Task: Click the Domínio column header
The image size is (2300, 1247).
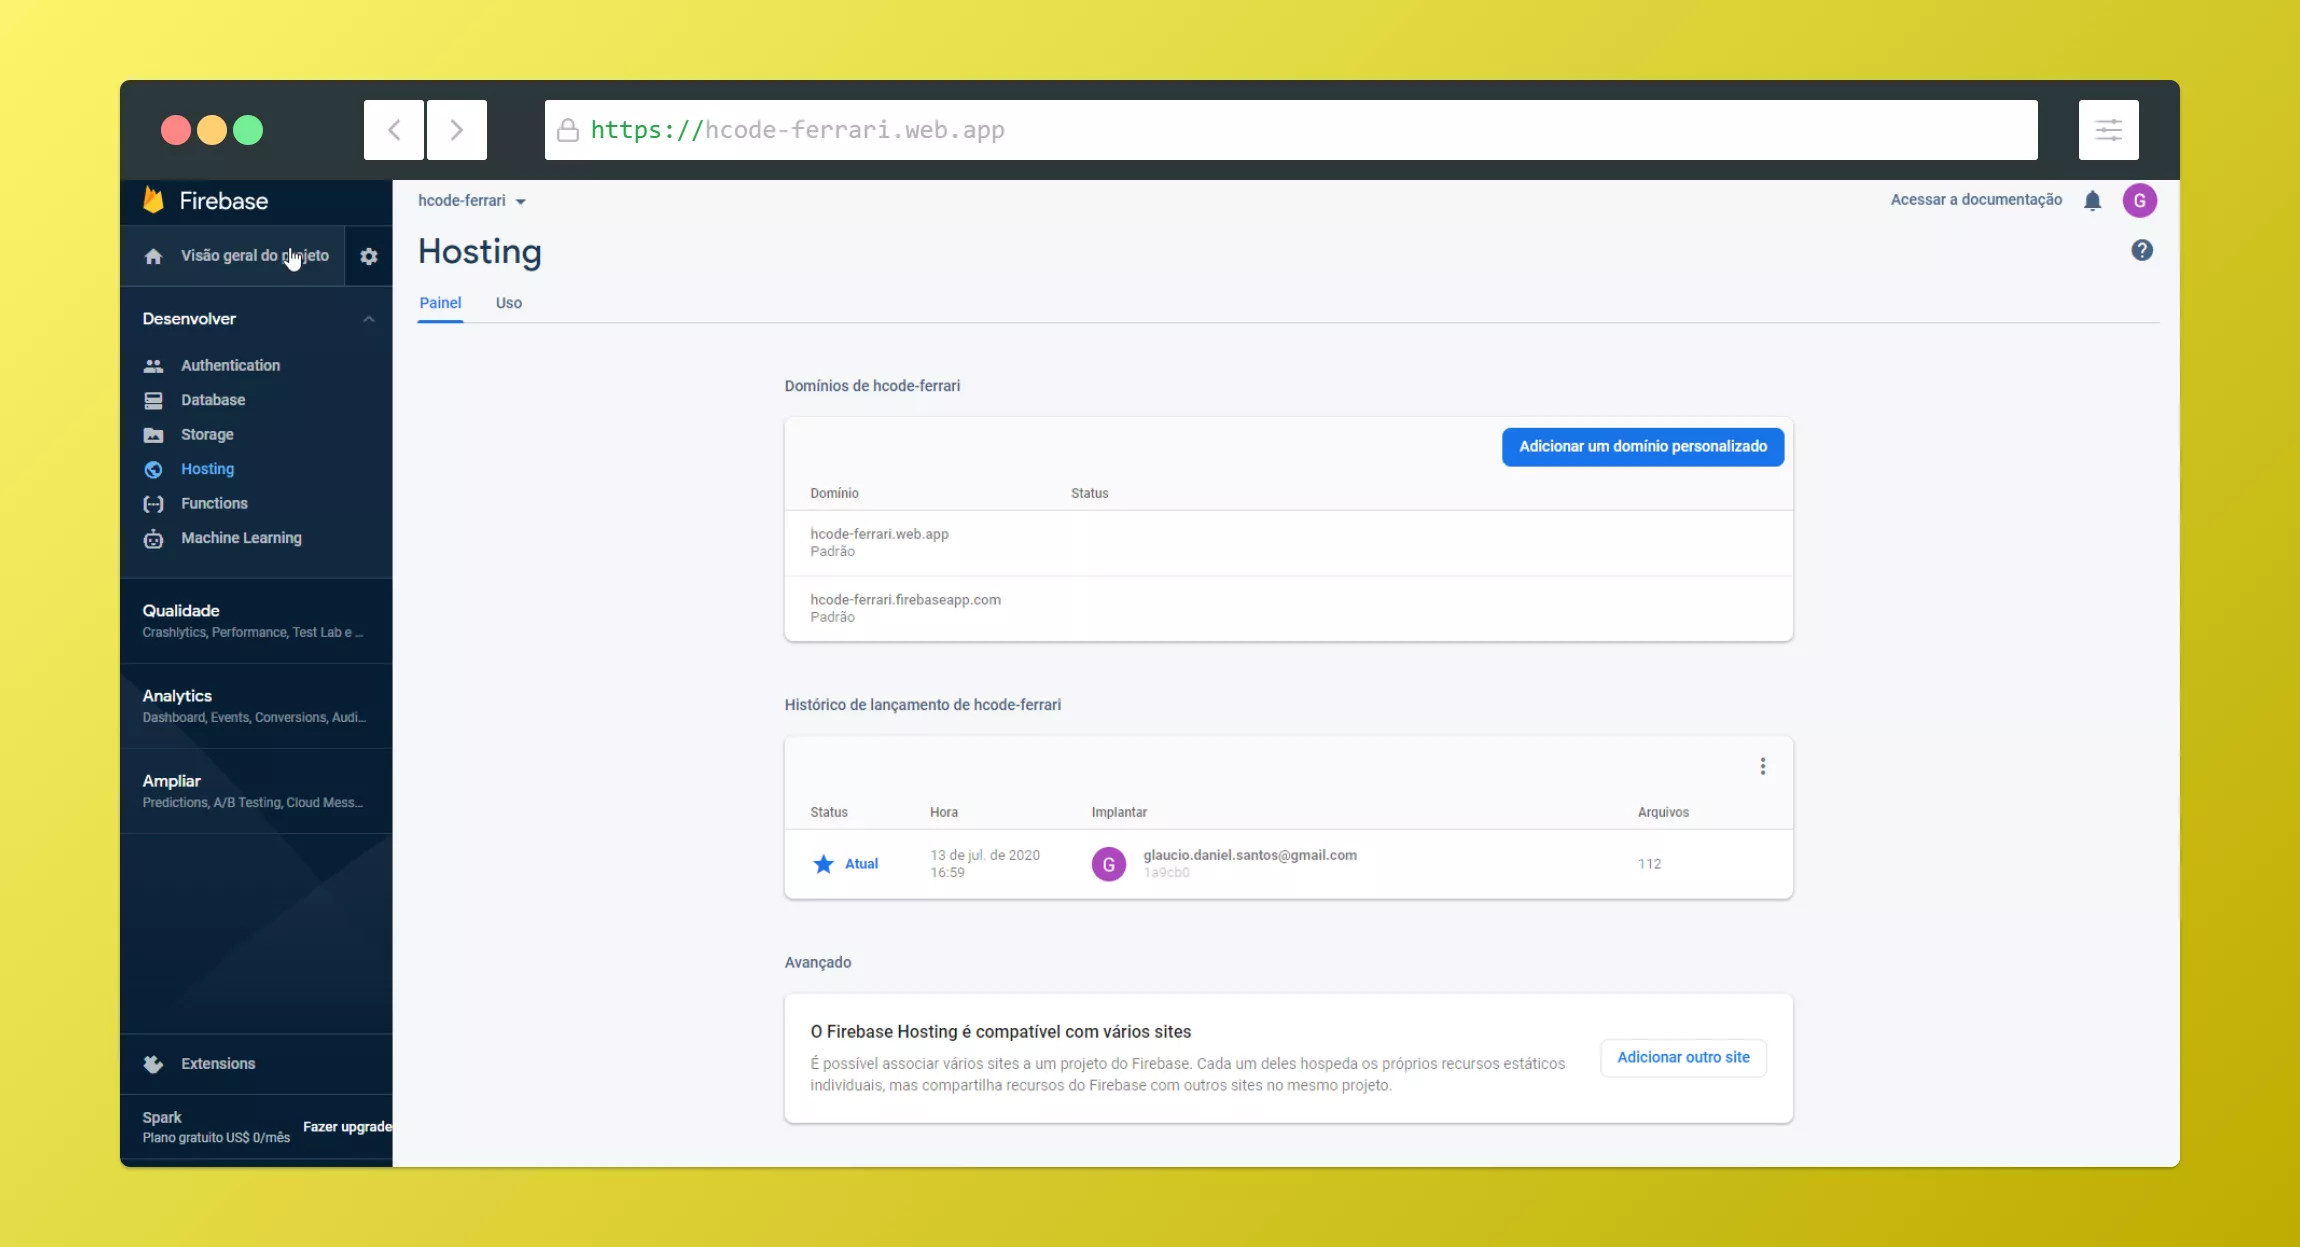Action: 834,494
